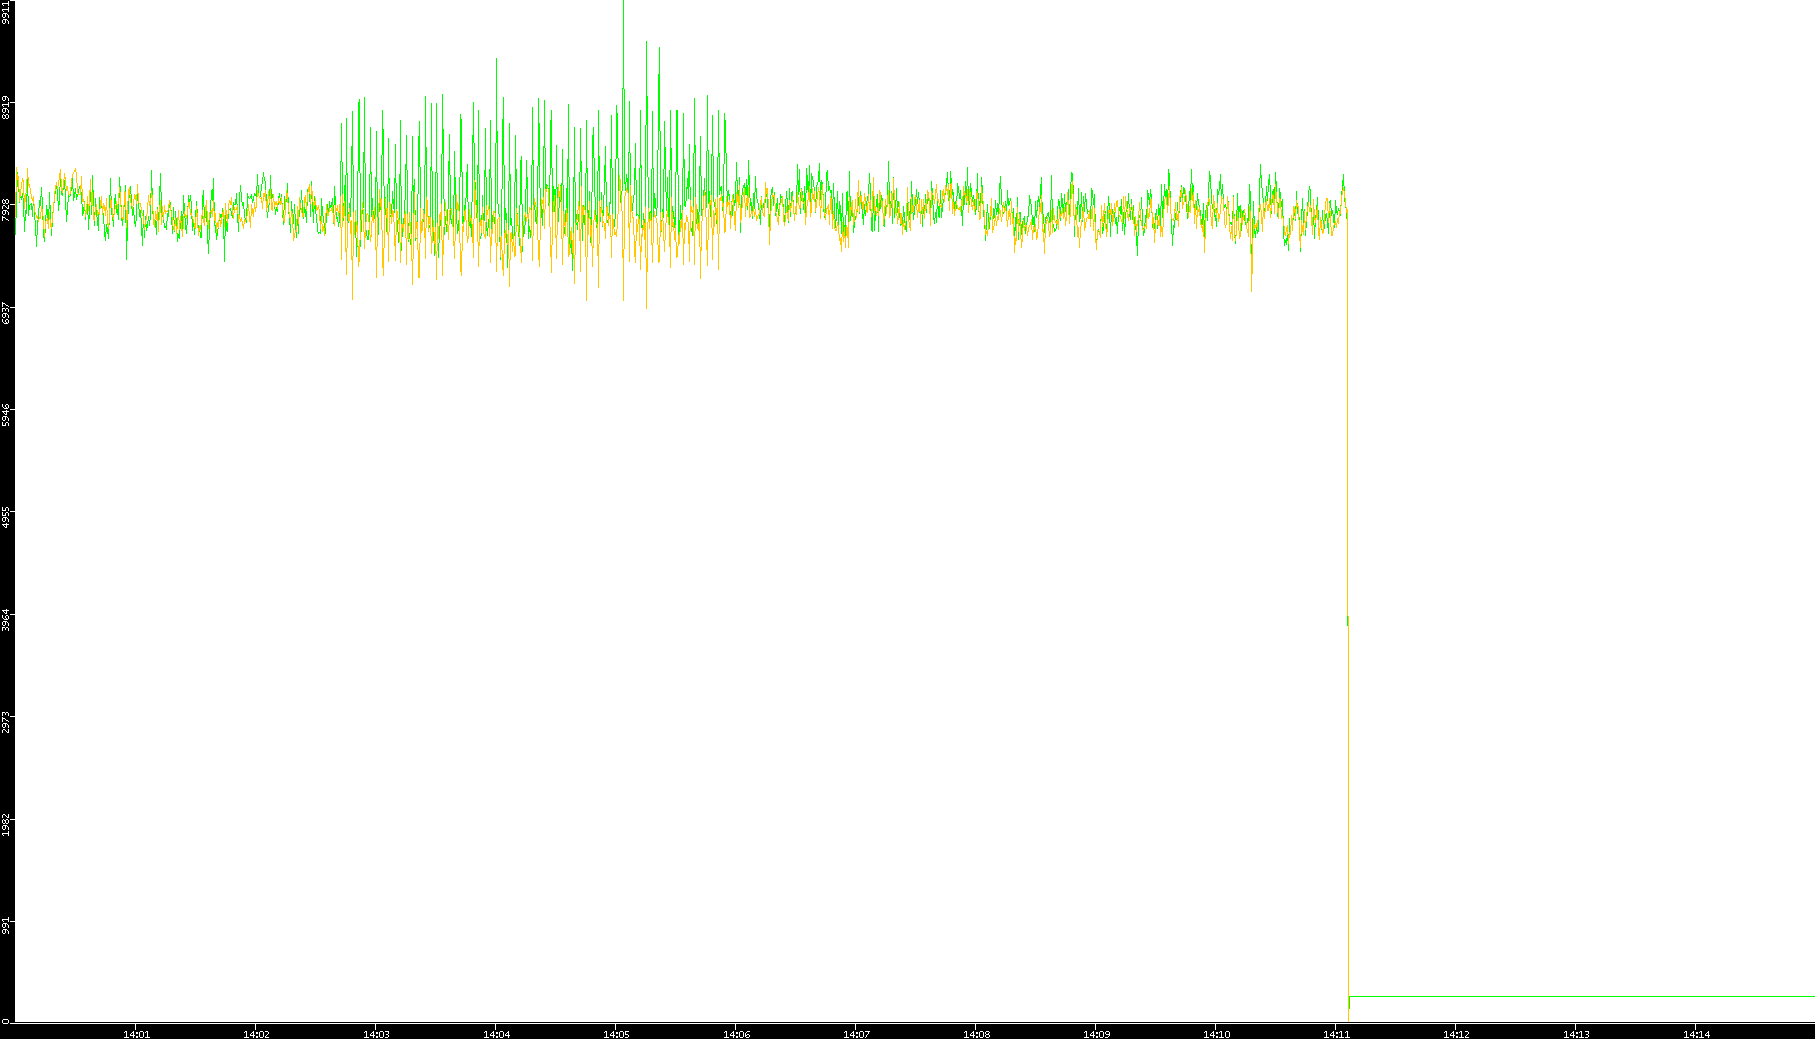Viewport: 1815px width, 1039px height.
Task: Select the 14:03 tick on time axis
Action: [x=376, y=1034]
